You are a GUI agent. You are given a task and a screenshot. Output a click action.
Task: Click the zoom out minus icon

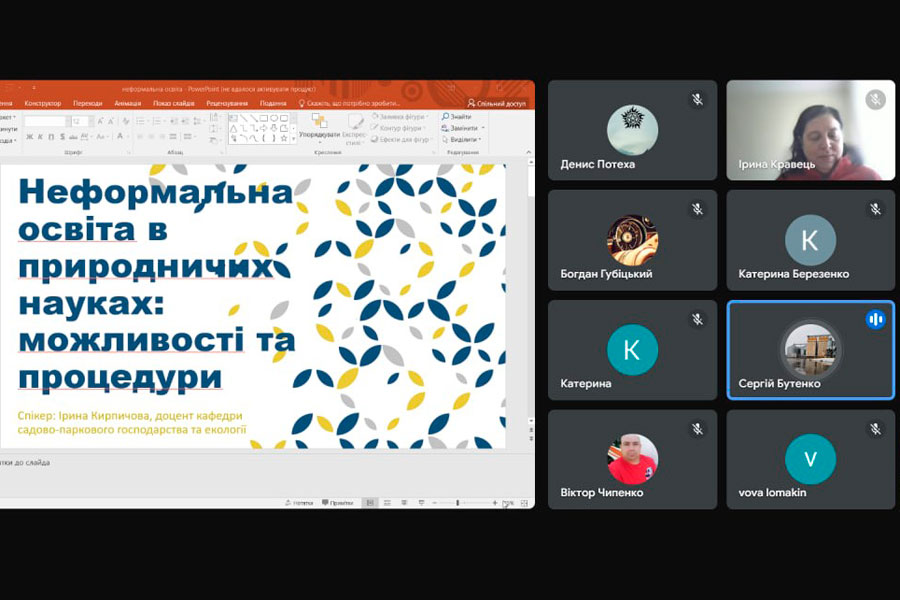point(435,503)
